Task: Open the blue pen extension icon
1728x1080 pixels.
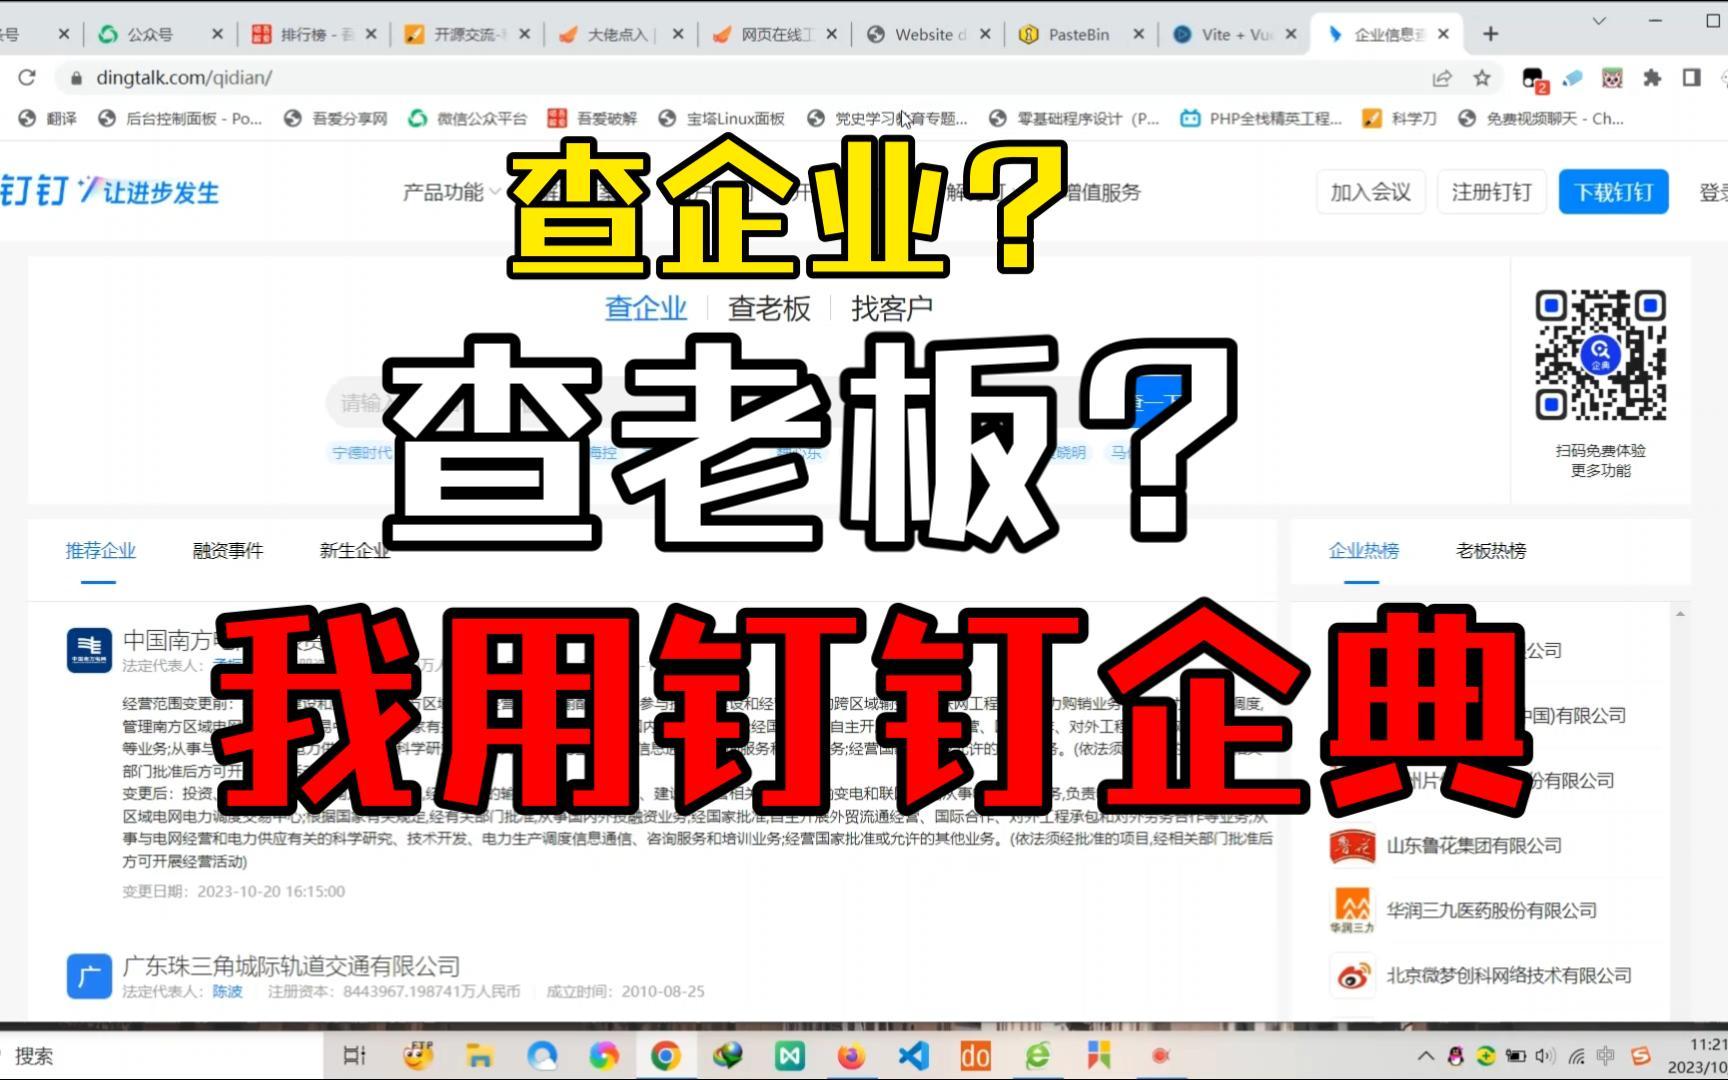Action: pos(1573,77)
